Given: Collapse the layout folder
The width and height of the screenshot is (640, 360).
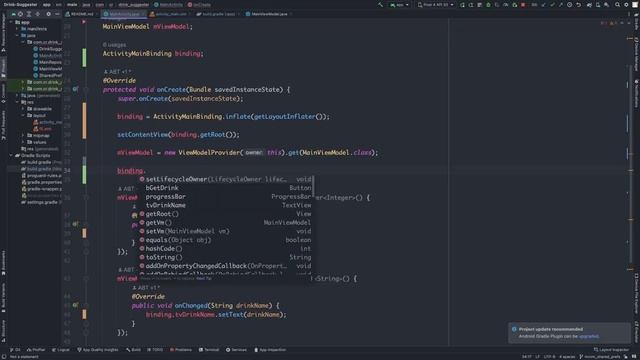Looking at the screenshot, I should coord(23,116).
